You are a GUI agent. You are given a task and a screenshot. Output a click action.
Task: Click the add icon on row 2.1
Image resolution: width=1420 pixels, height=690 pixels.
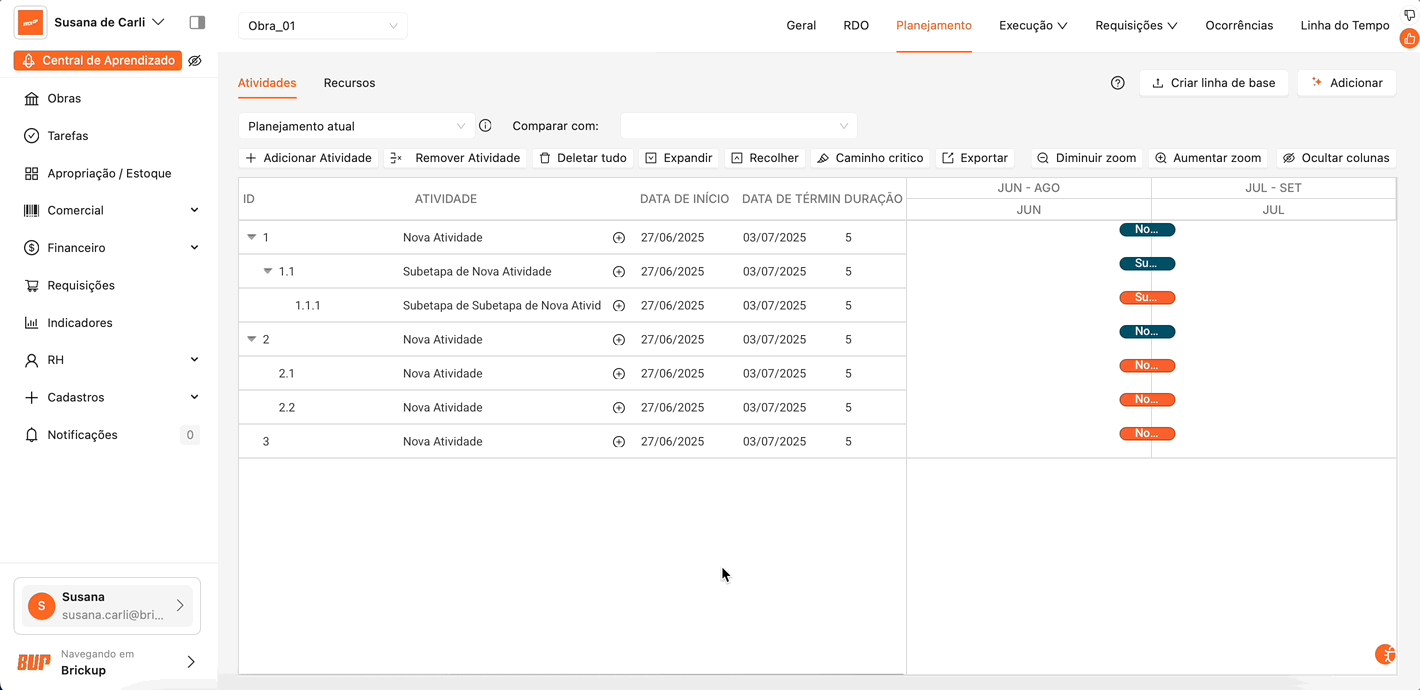[619, 374]
